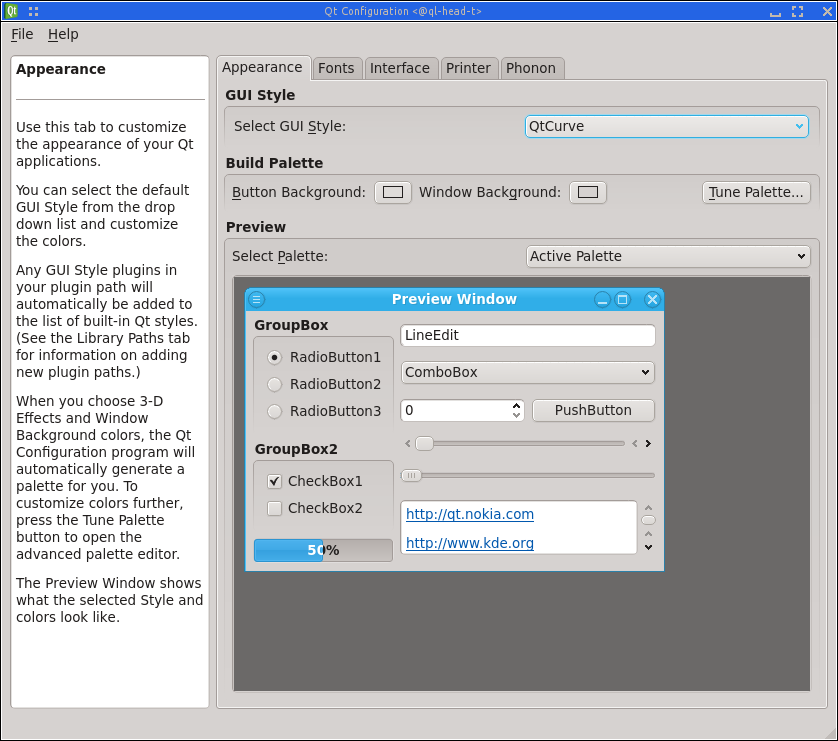
Task: Open the Preview Window menu icon
Action: (256, 299)
